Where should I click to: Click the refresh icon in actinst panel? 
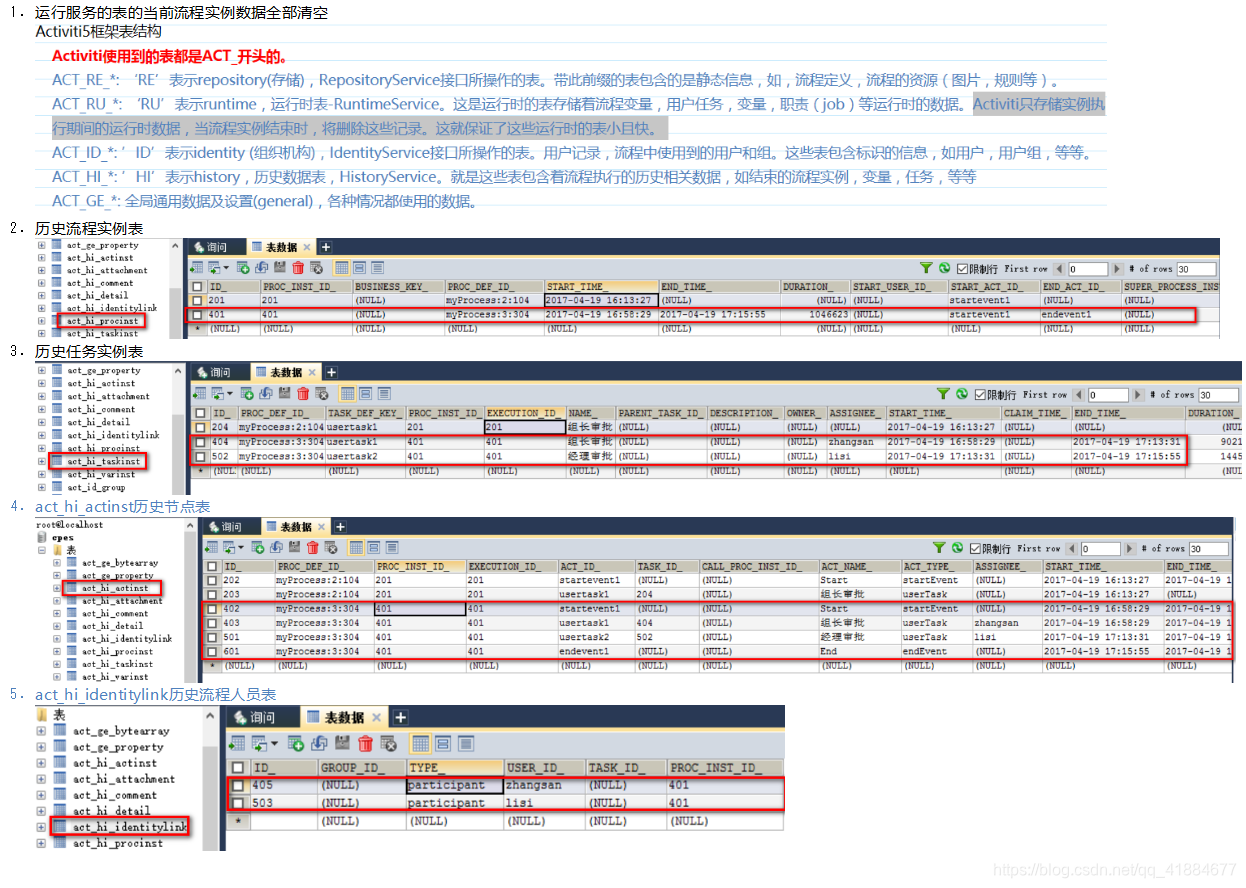tap(957, 547)
